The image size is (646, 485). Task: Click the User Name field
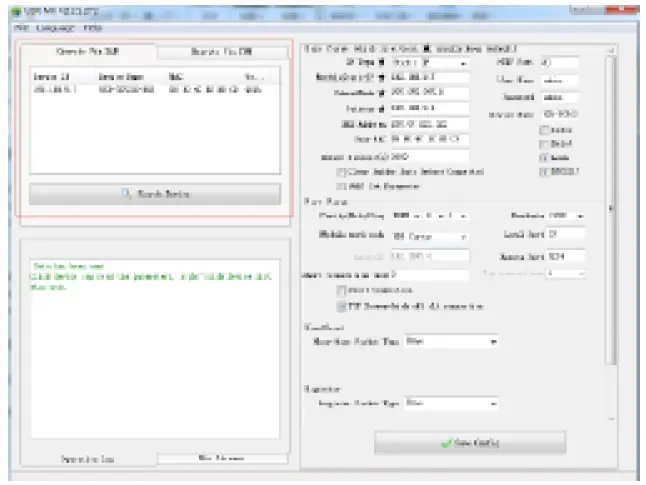pyautogui.click(x=559, y=80)
